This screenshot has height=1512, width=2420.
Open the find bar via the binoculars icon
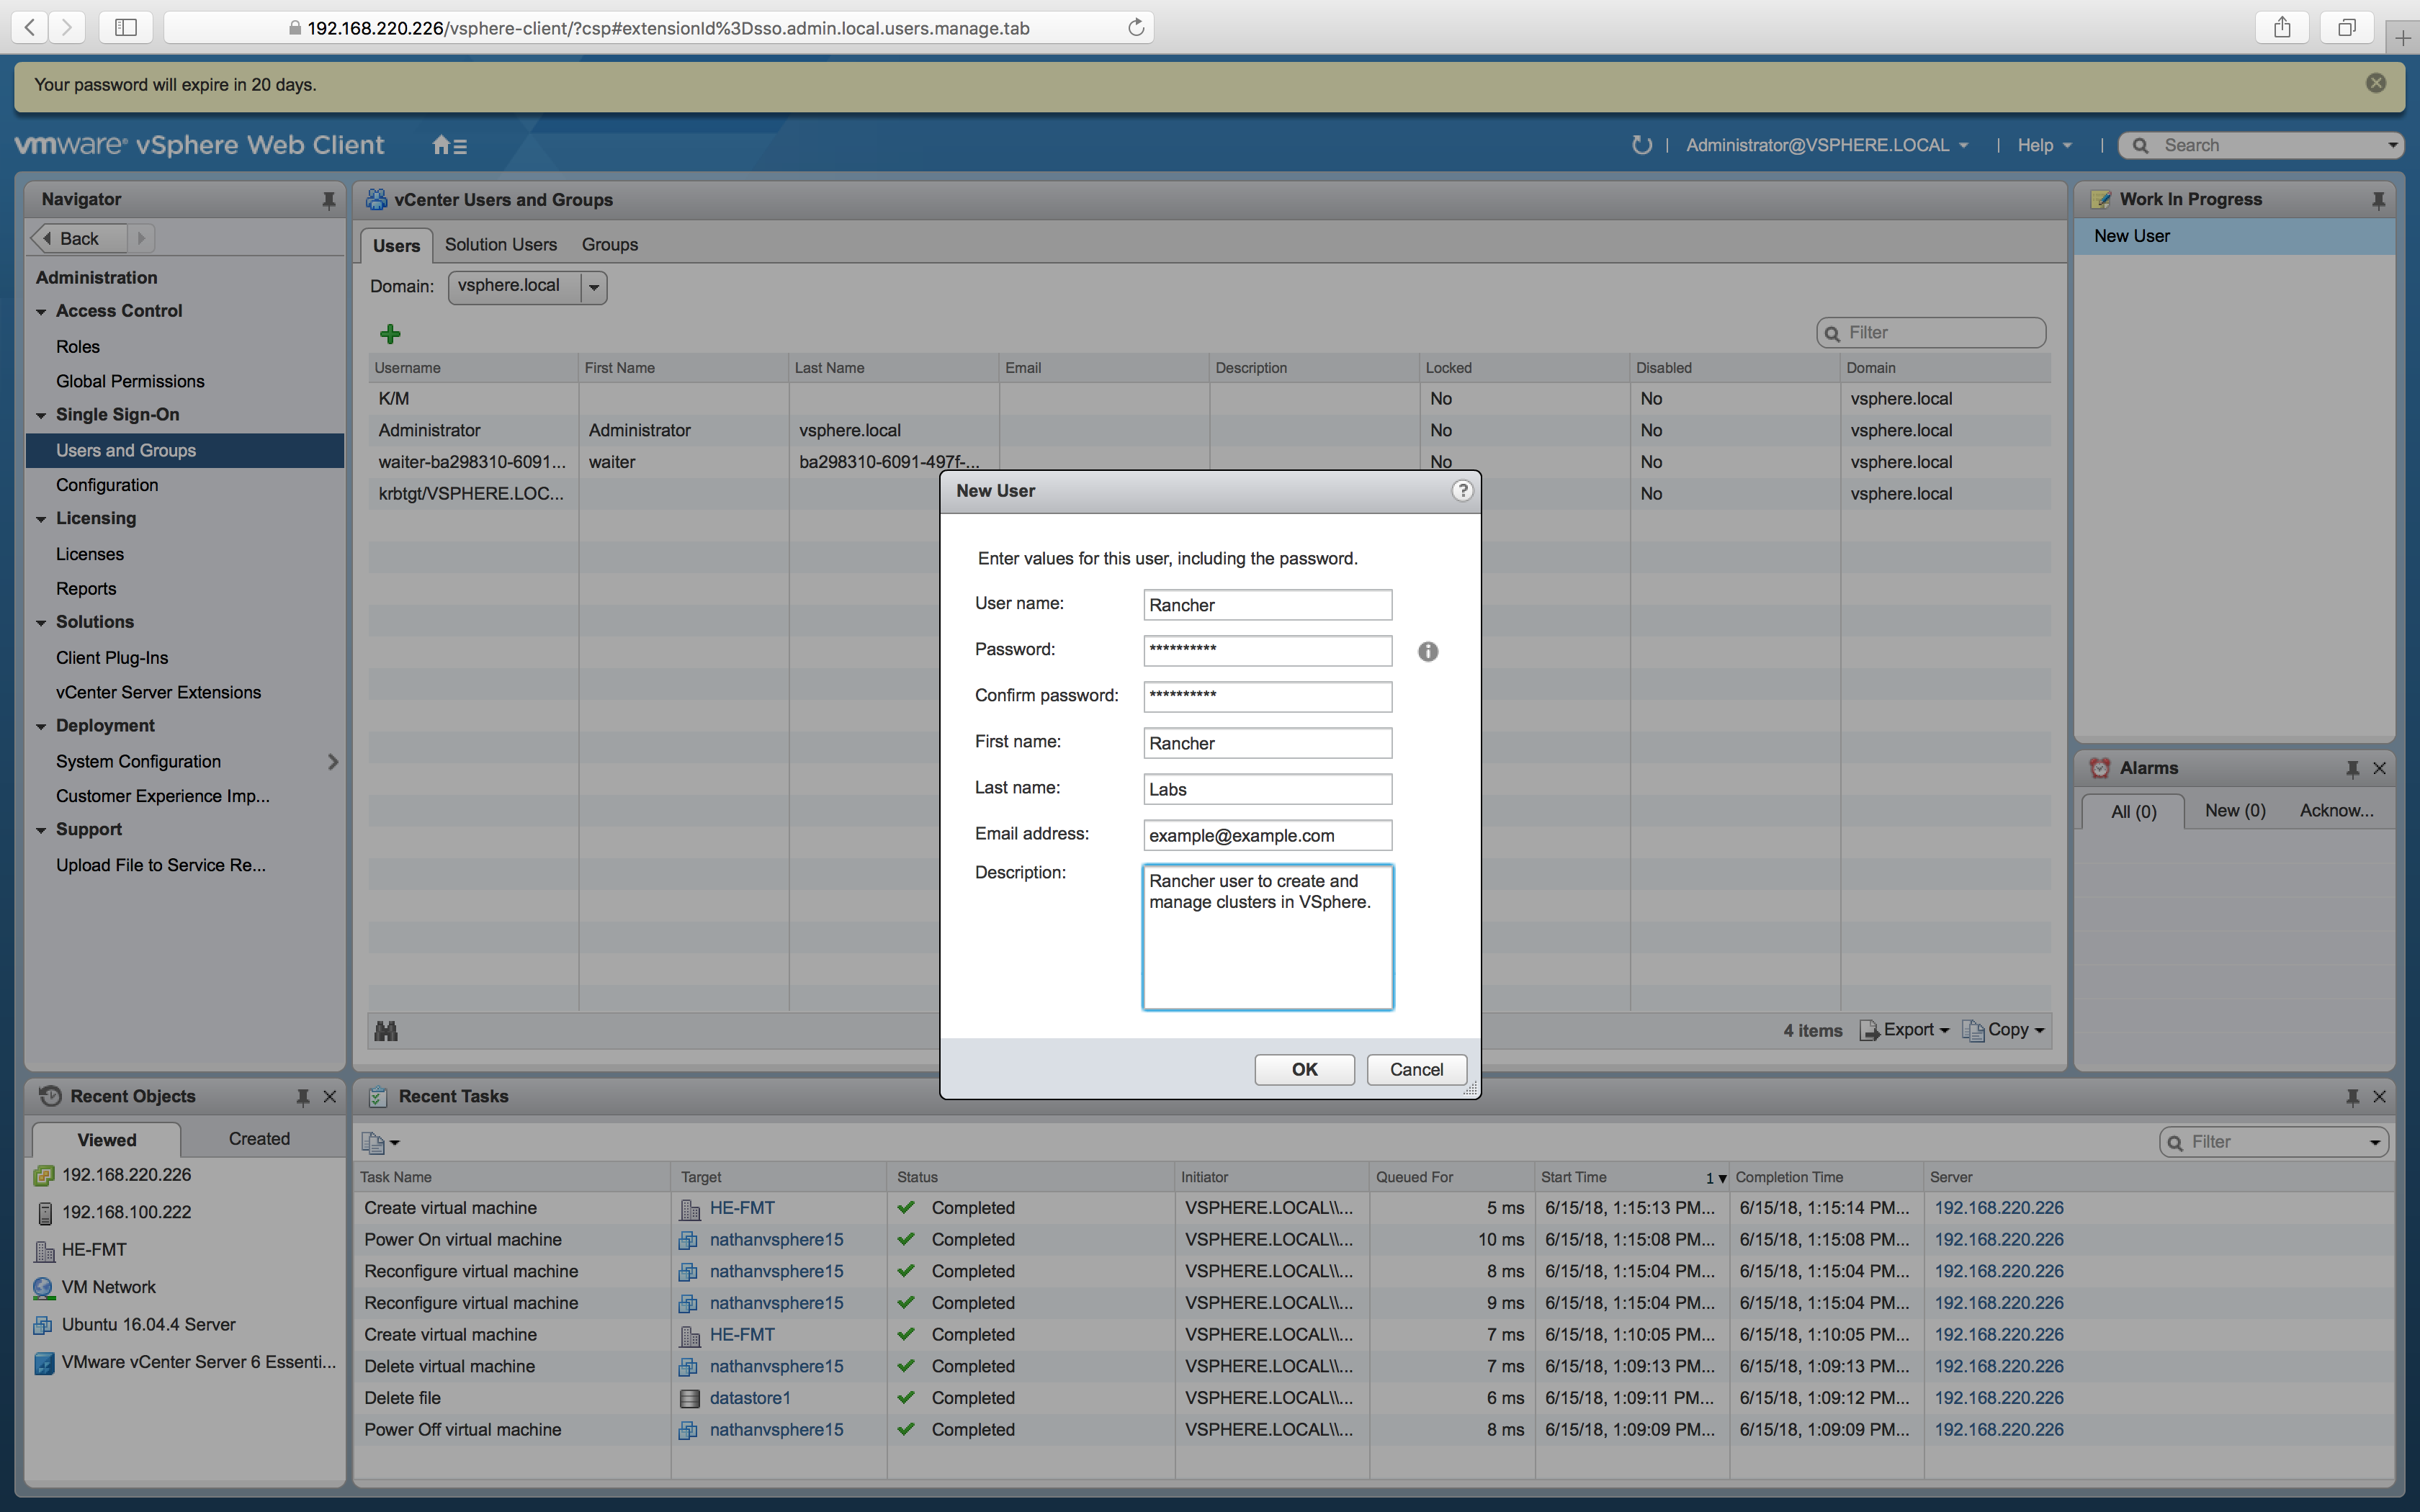pos(388,1030)
